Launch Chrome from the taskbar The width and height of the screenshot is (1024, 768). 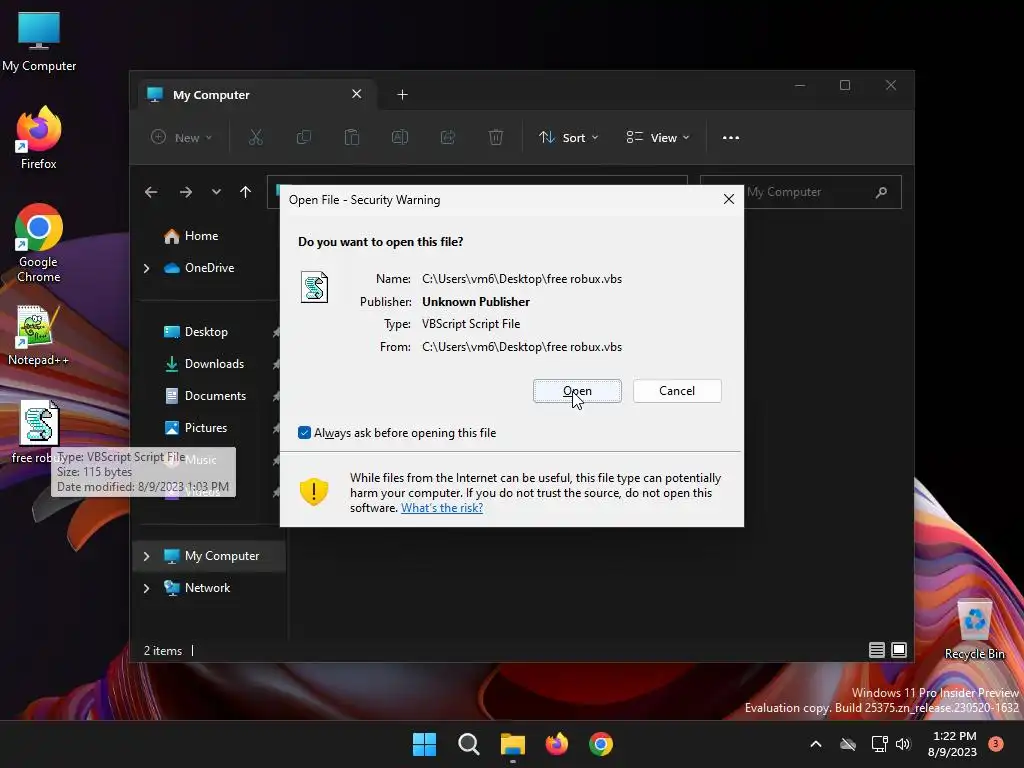tap(601, 744)
